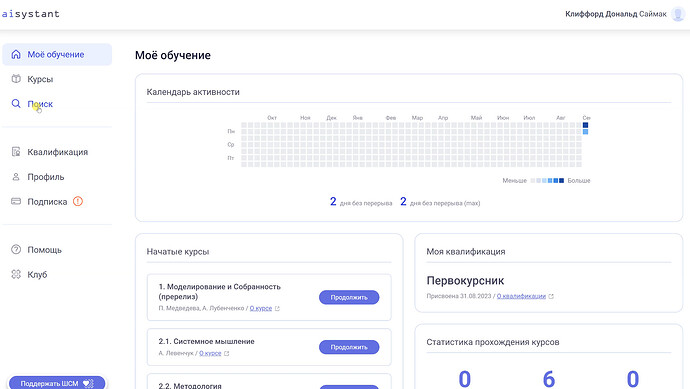
Task: Click Продолжить for Моделирование и Собранность
Action: click(349, 297)
